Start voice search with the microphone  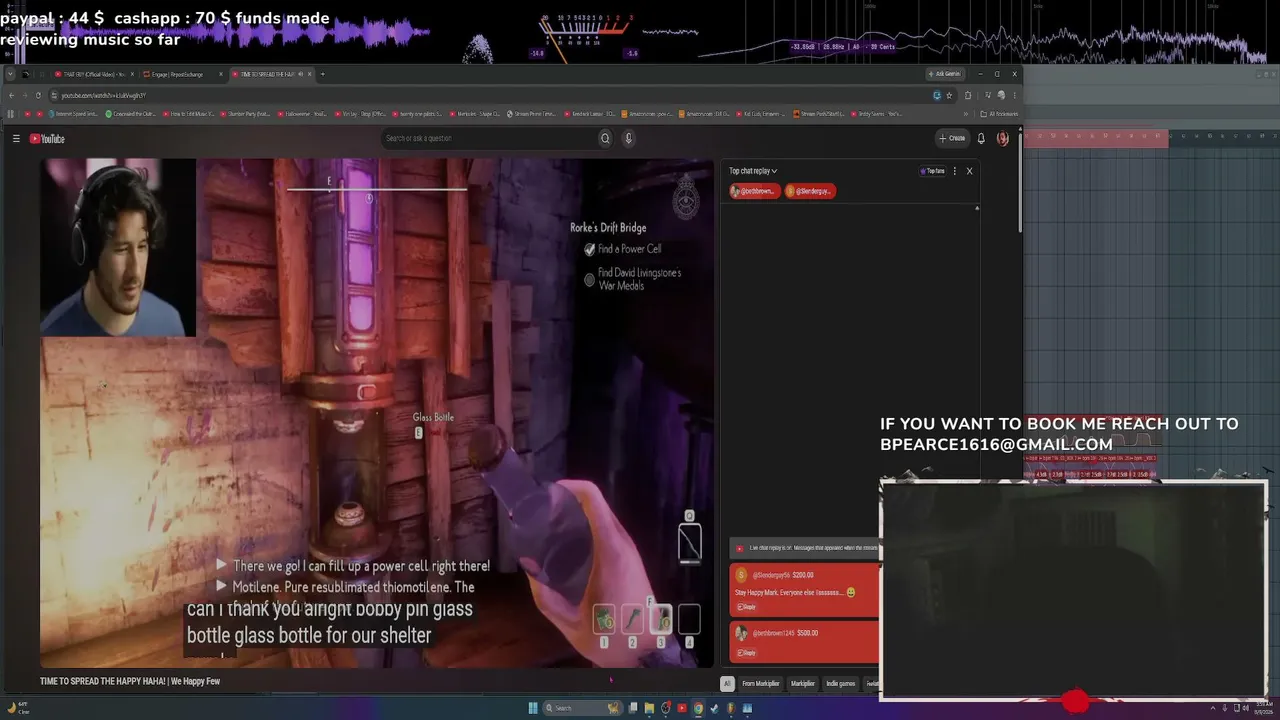629,138
